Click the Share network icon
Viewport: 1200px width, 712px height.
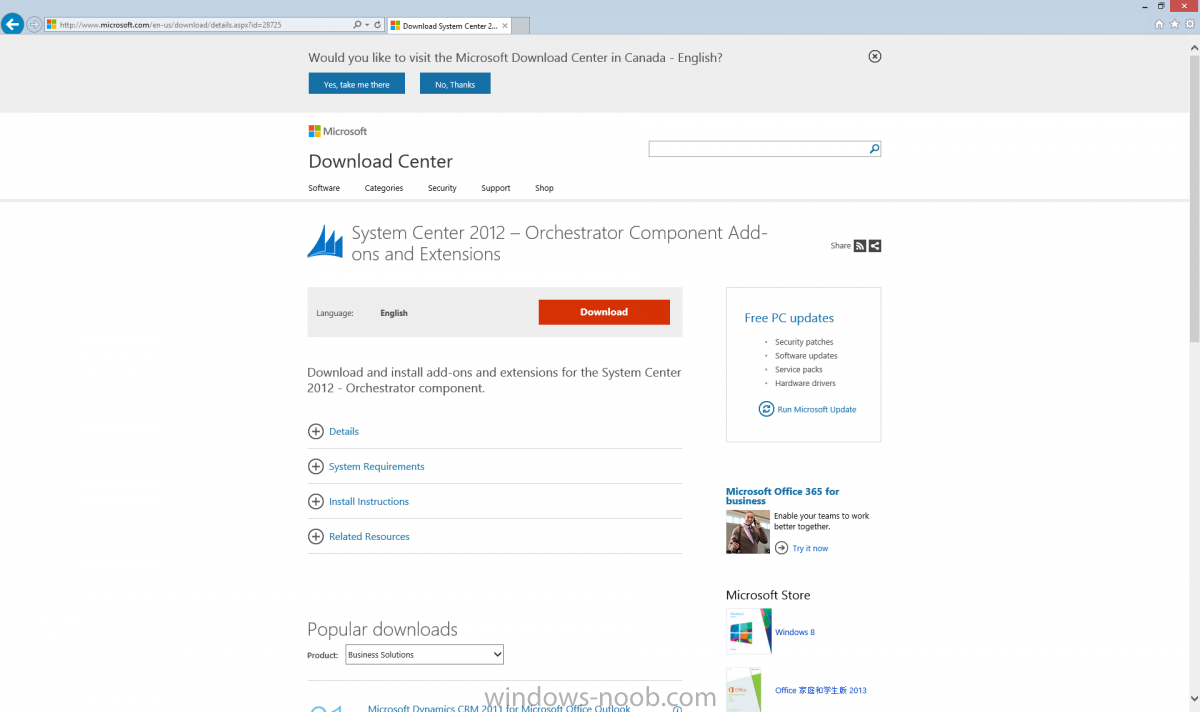tap(875, 246)
